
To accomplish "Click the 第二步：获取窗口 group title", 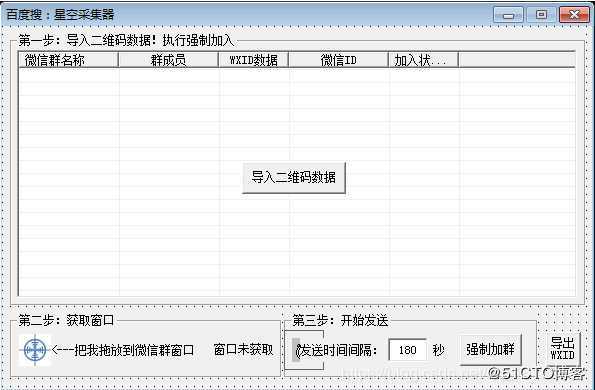I will [66, 320].
